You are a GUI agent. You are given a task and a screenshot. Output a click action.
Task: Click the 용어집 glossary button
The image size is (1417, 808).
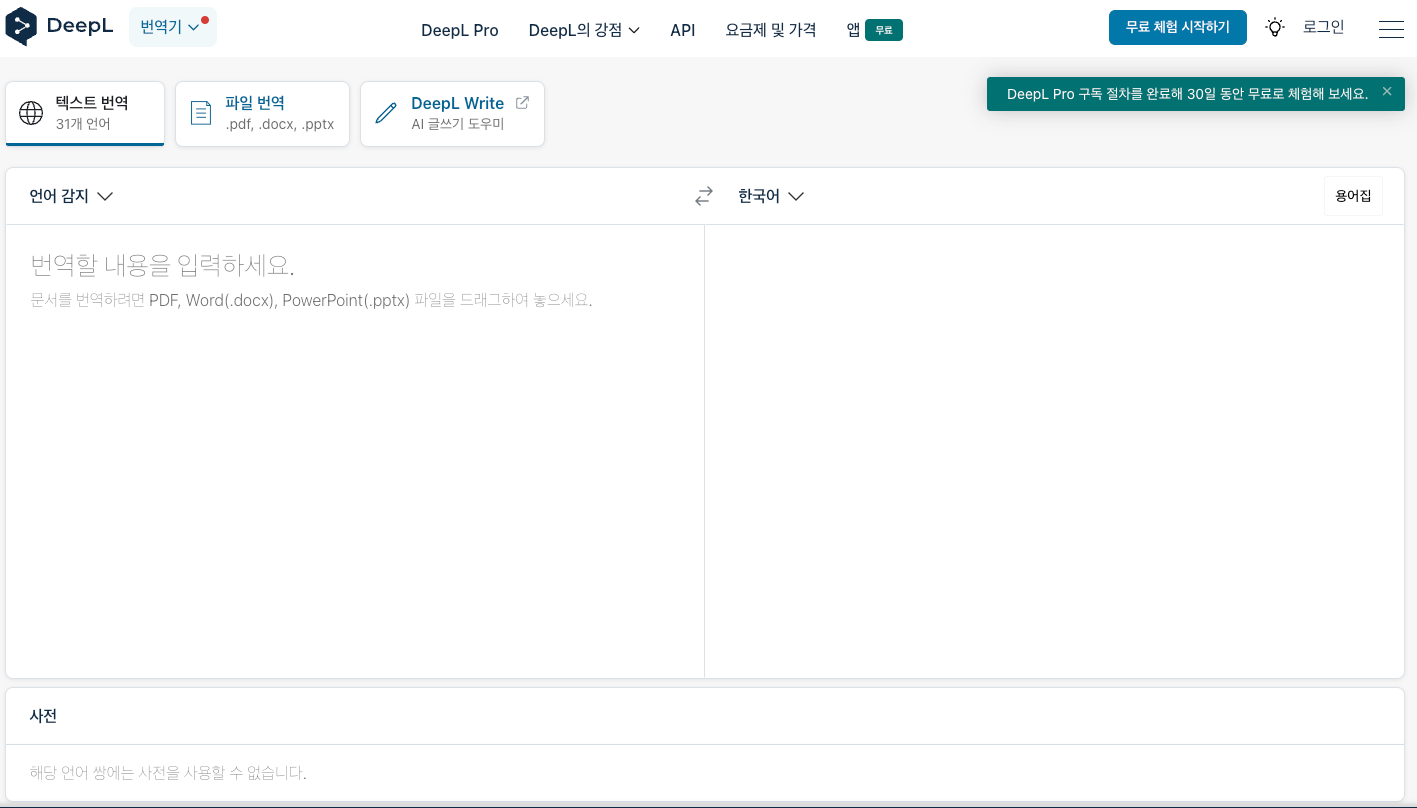click(x=1353, y=196)
